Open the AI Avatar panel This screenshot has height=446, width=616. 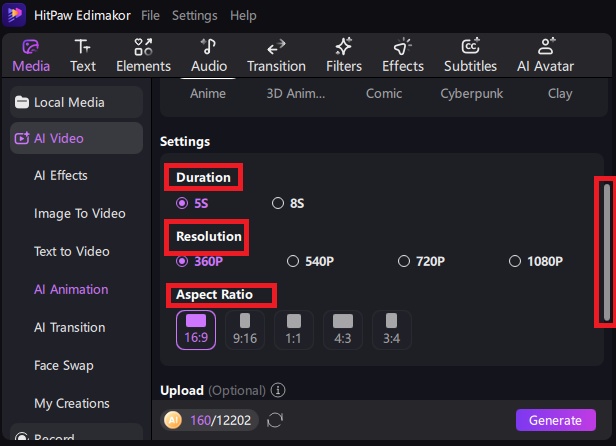[x=545, y=55]
